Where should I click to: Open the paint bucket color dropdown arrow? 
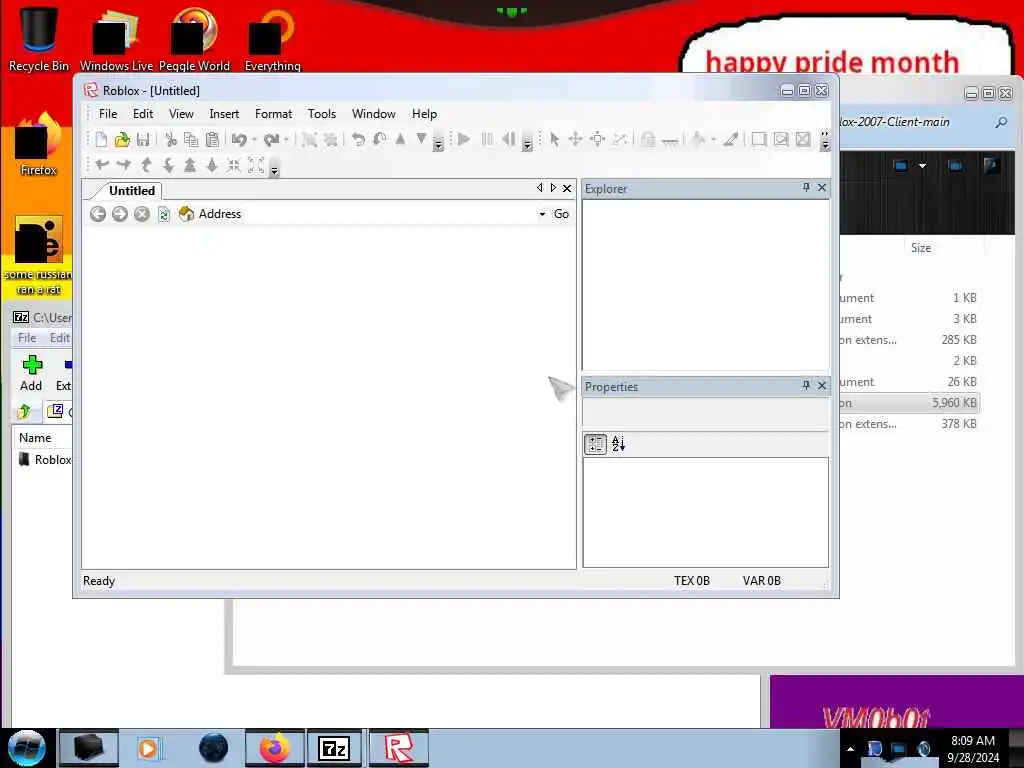(713, 139)
